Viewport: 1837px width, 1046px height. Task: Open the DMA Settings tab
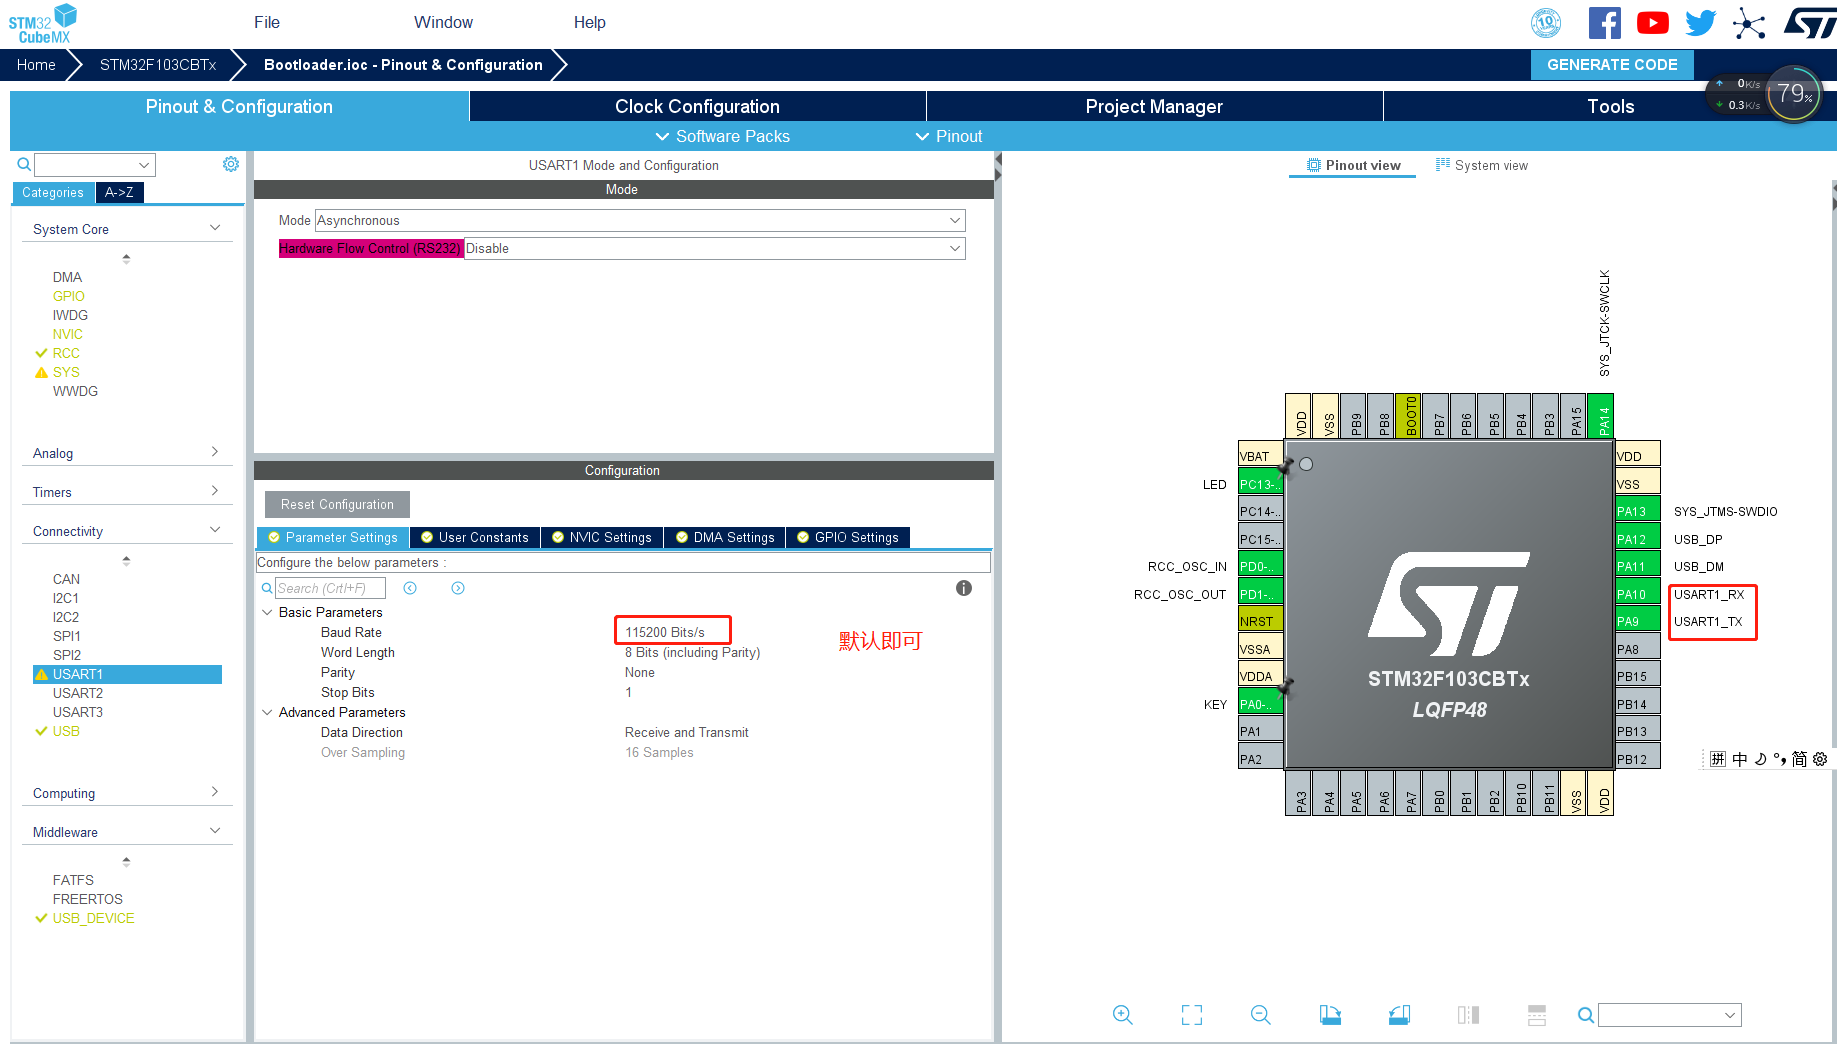pyautogui.click(x=725, y=537)
